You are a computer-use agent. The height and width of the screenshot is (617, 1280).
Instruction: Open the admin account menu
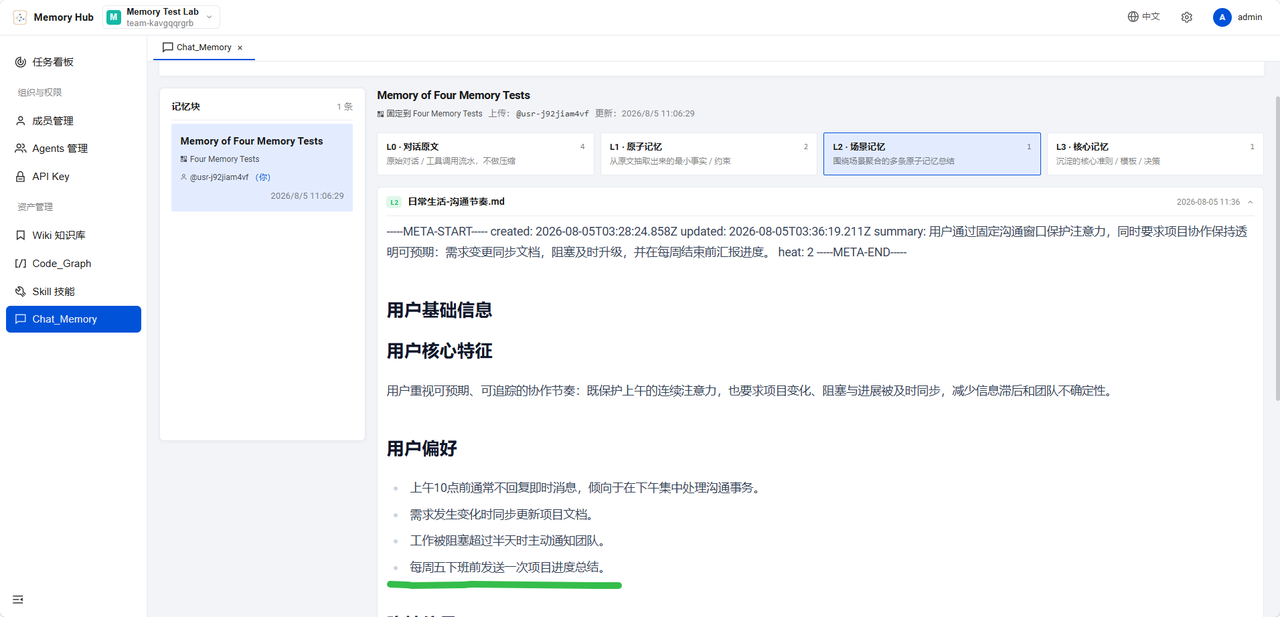click(x=1238, y=17)
